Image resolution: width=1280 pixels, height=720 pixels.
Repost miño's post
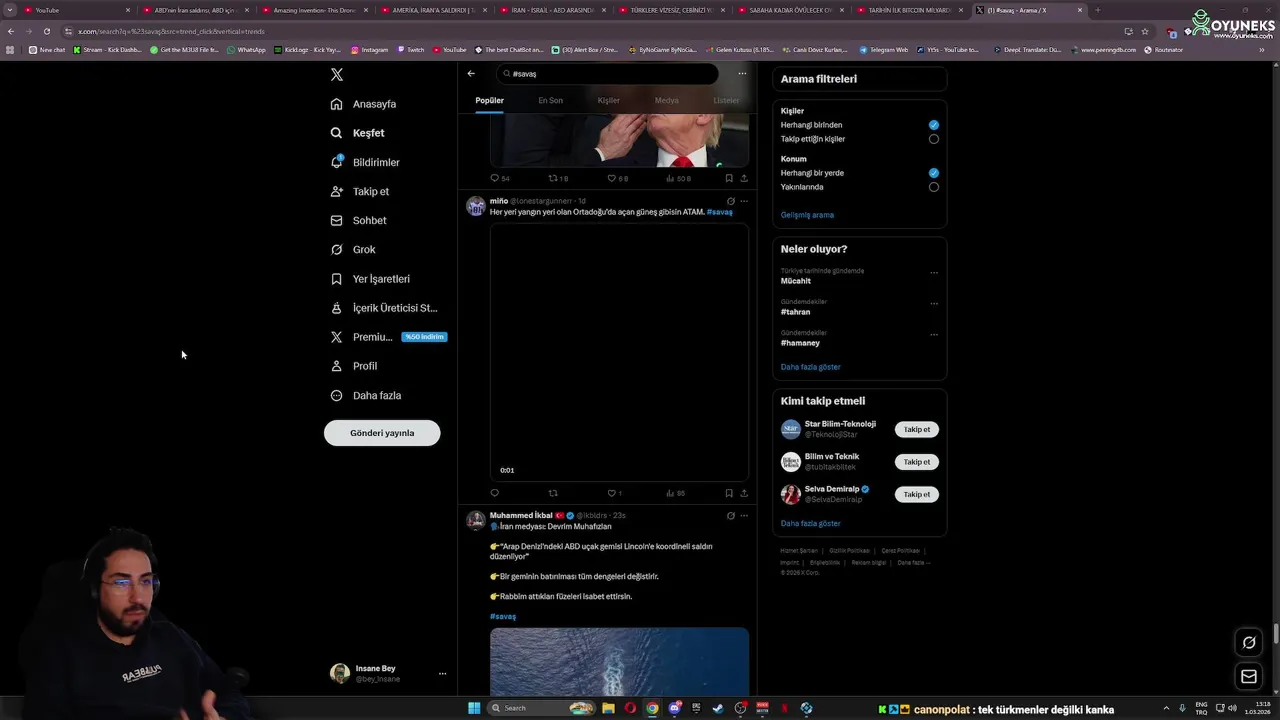click(553, 493)
